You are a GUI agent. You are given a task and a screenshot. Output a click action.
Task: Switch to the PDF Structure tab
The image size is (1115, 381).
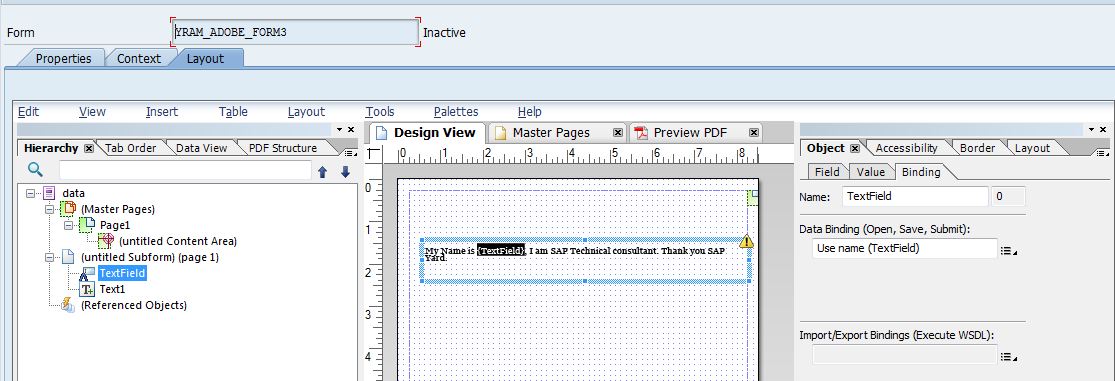[x=282, y=148]
